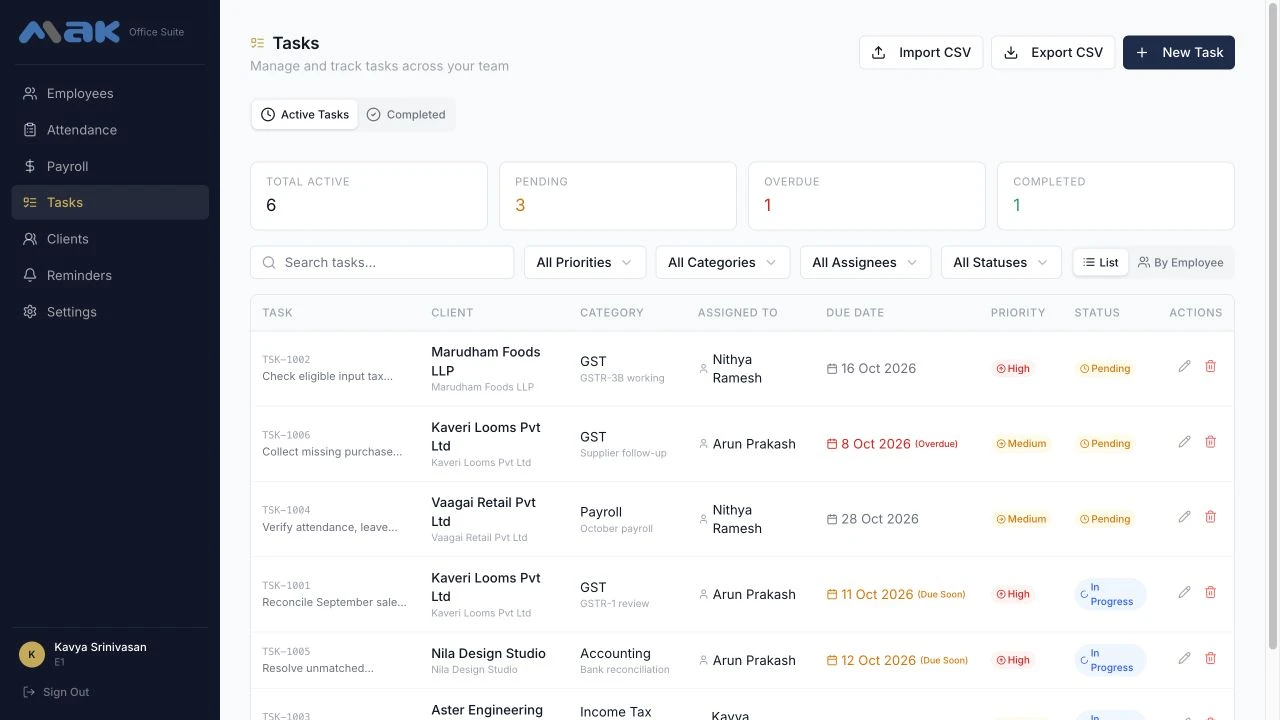Click the calendar icon beside 16 Oct 2026
Image resolution: width=1280 pixels, height=720 pixels.
pos(832,369)
